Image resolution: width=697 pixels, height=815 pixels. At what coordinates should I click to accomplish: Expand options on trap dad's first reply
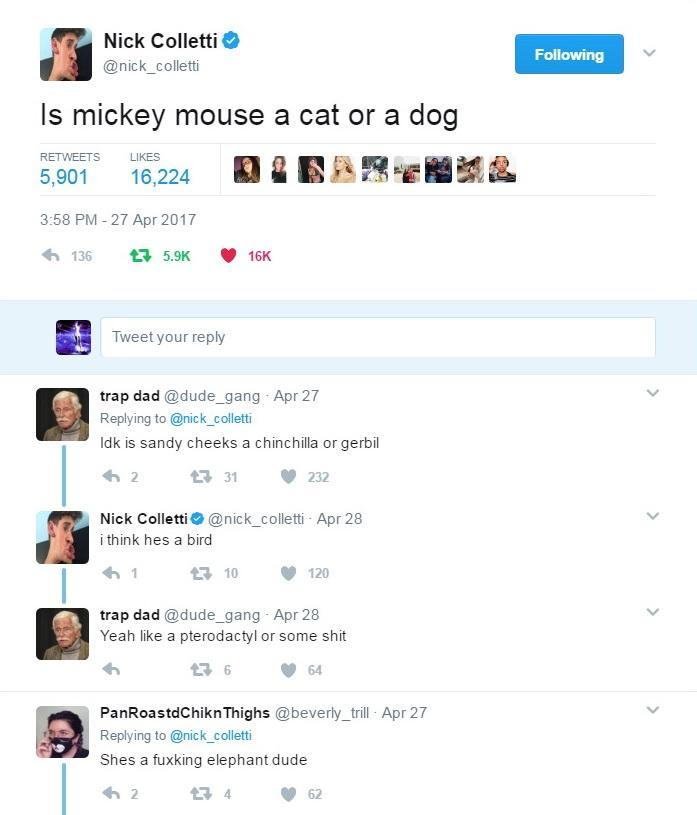pos(653,391)
